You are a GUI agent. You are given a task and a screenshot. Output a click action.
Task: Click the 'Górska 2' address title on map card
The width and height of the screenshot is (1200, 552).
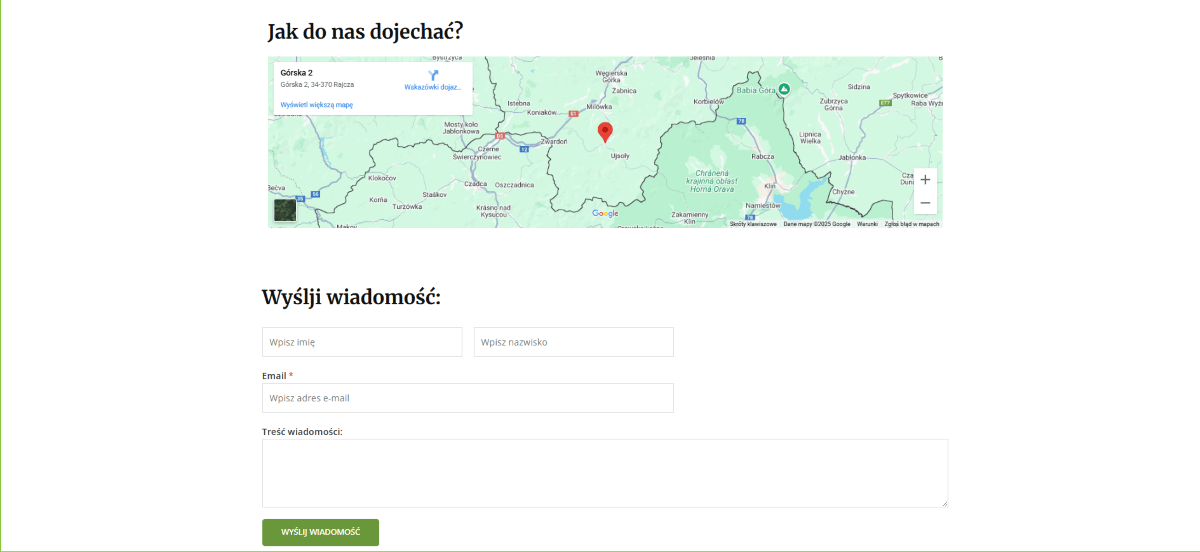(x=297, y=73)
